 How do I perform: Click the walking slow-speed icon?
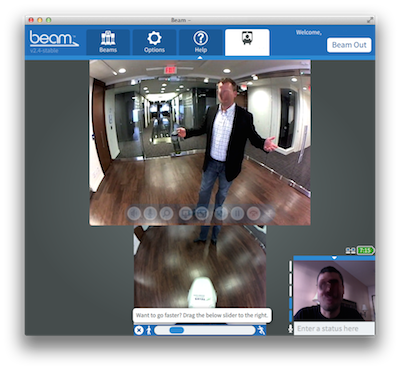[x=149, y=330]
